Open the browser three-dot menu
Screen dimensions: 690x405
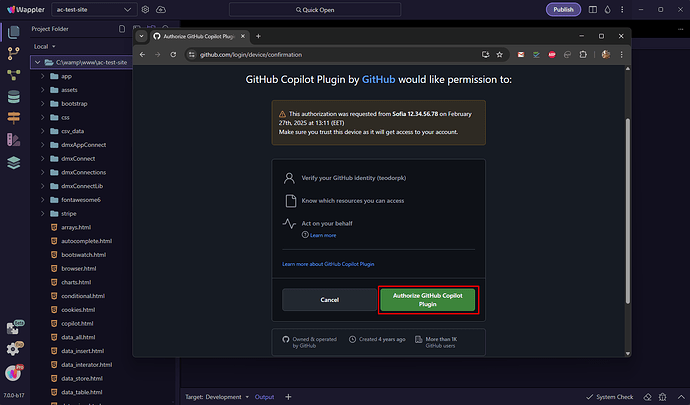click(x=621, y=55)
